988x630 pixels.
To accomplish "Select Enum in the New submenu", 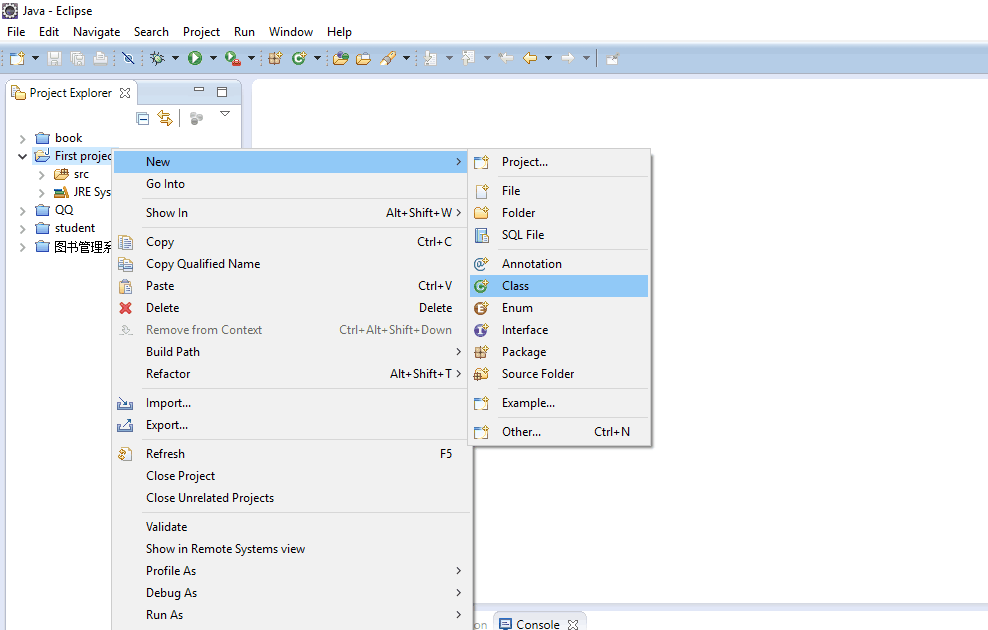I will tap(559, 308).
